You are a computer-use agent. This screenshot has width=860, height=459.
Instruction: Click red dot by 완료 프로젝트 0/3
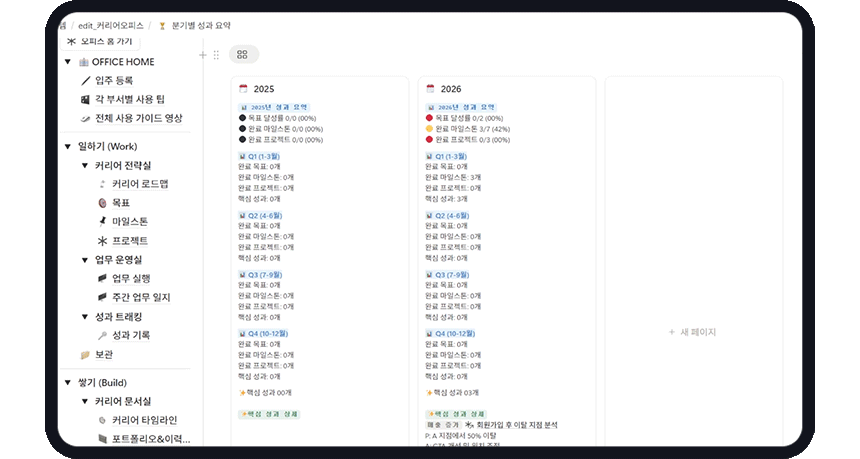[x=429, y=140]
